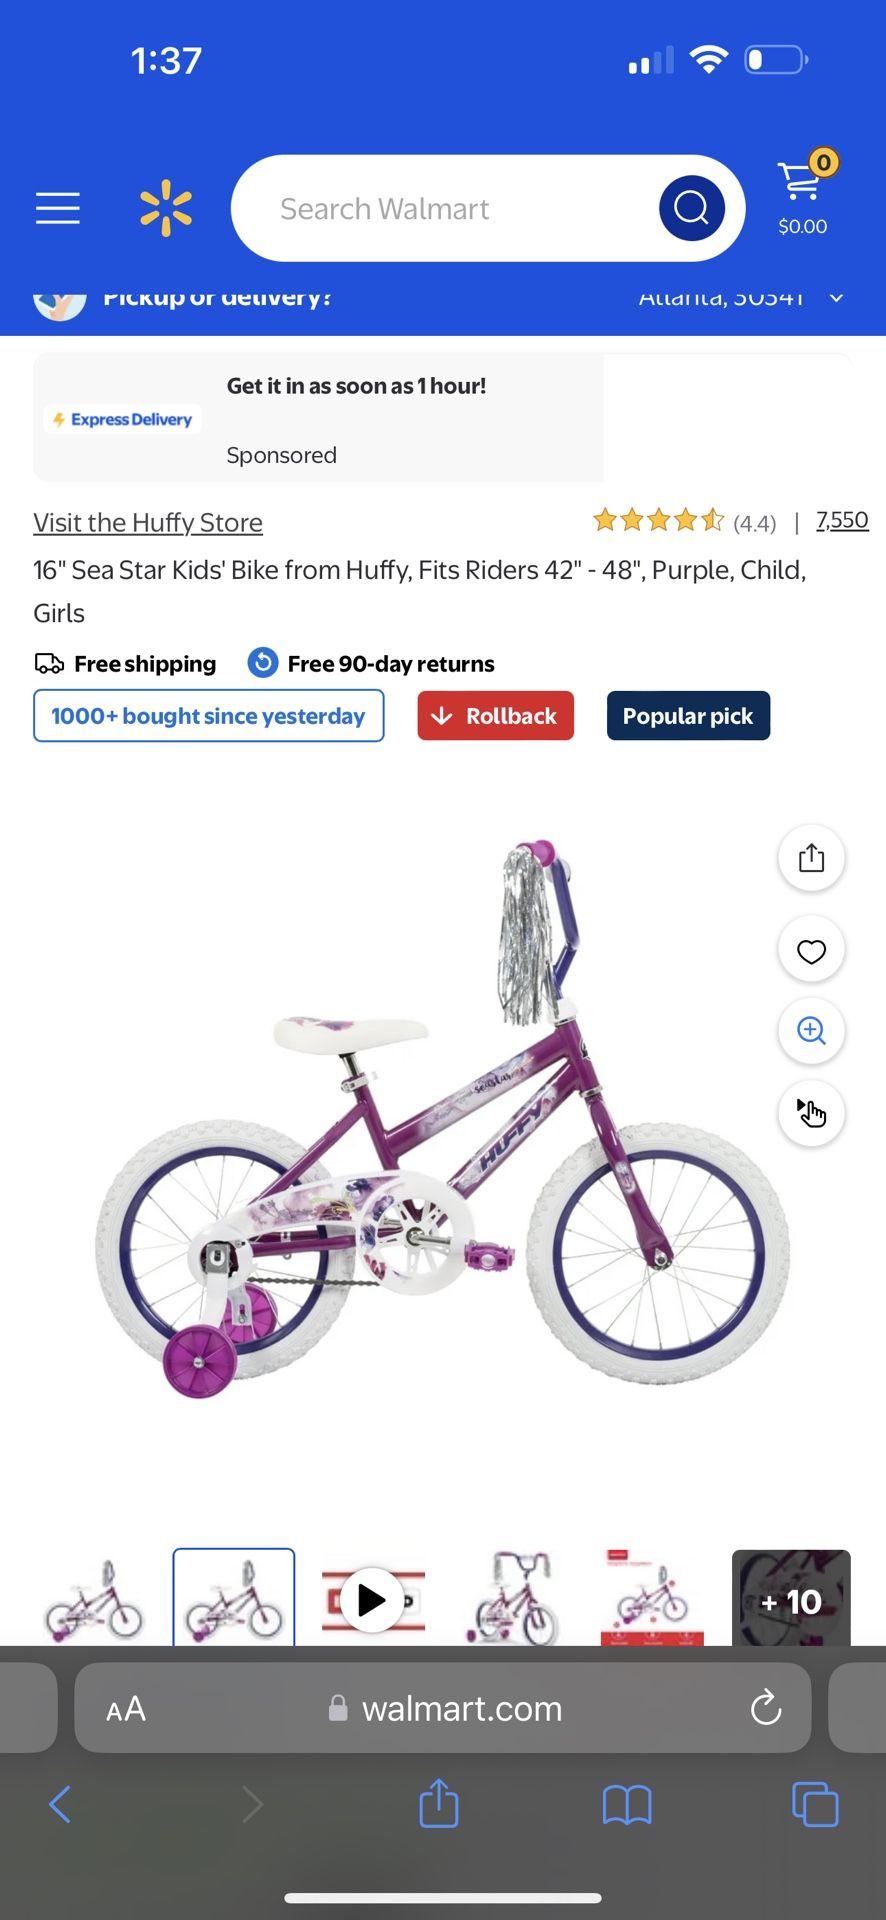Viewport: 886px width, 1920px height.
Task: Open the +10 more images thumbnail
Action: pyautogui.click(x=791, y=1598)
